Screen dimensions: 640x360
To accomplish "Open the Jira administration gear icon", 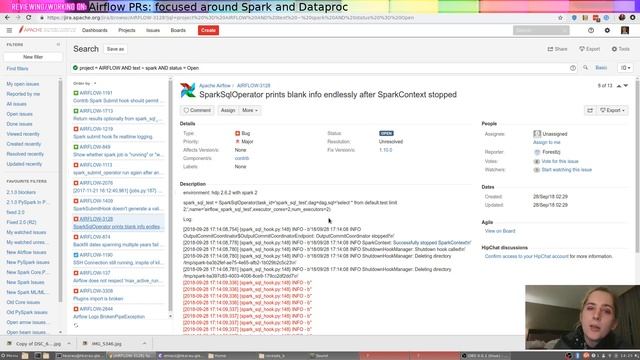I will [607, 30].
